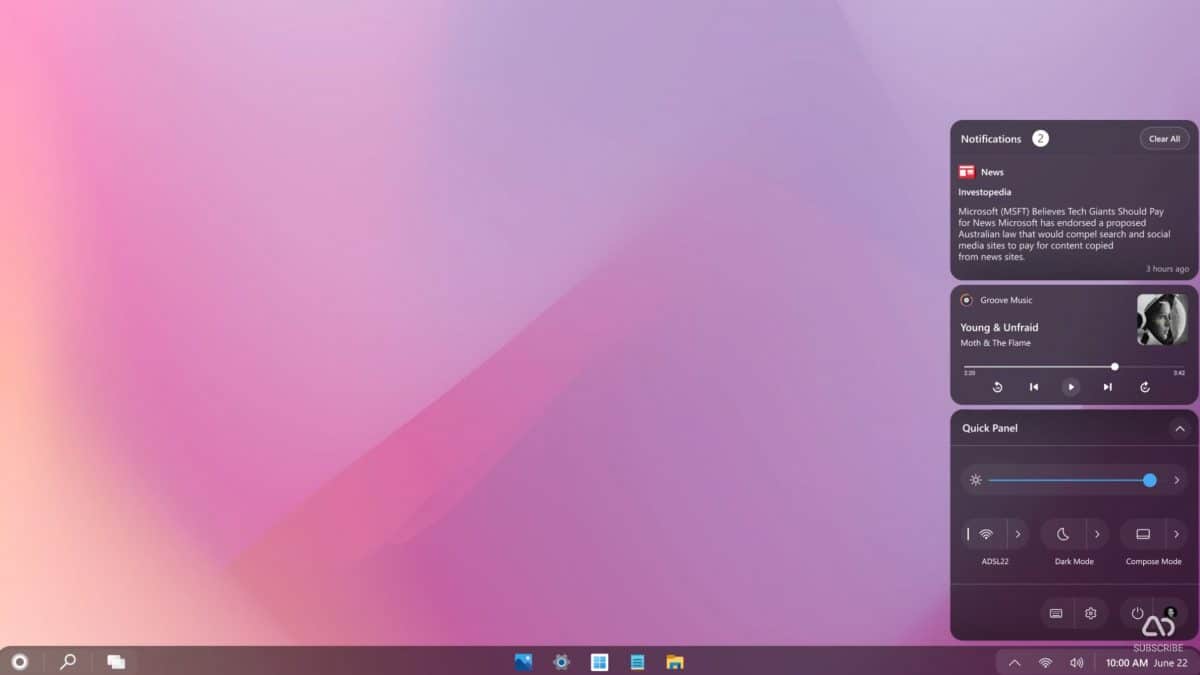Open Search from the taskbar

pos(68,662)
